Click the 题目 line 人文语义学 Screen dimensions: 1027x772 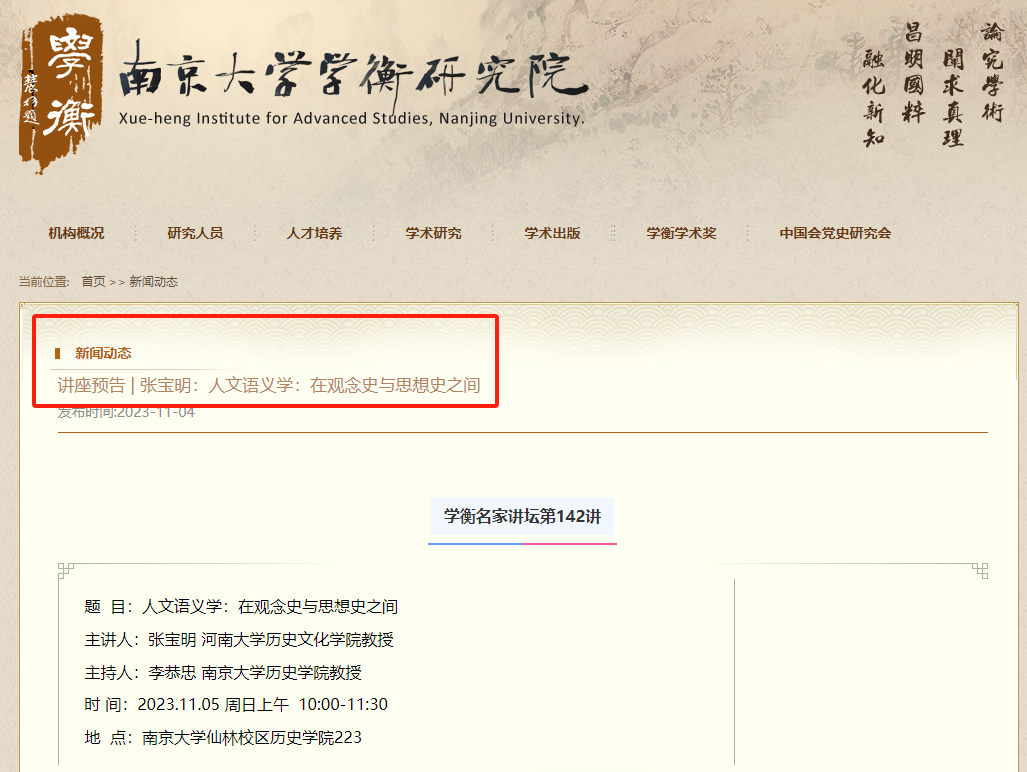coord(241,606)
